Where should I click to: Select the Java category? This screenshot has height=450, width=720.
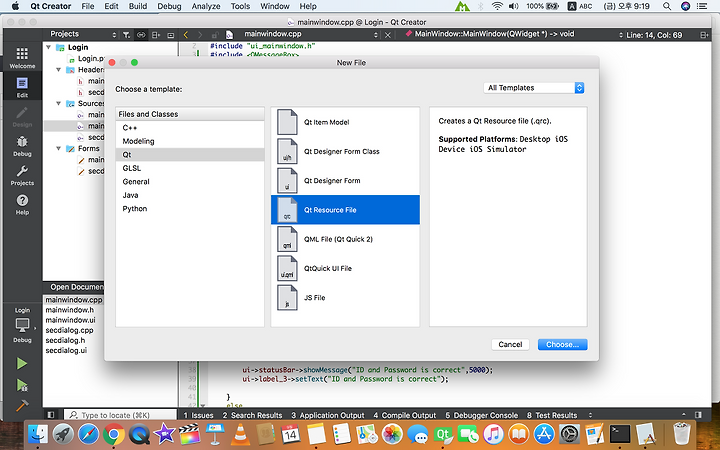point(190,195)
